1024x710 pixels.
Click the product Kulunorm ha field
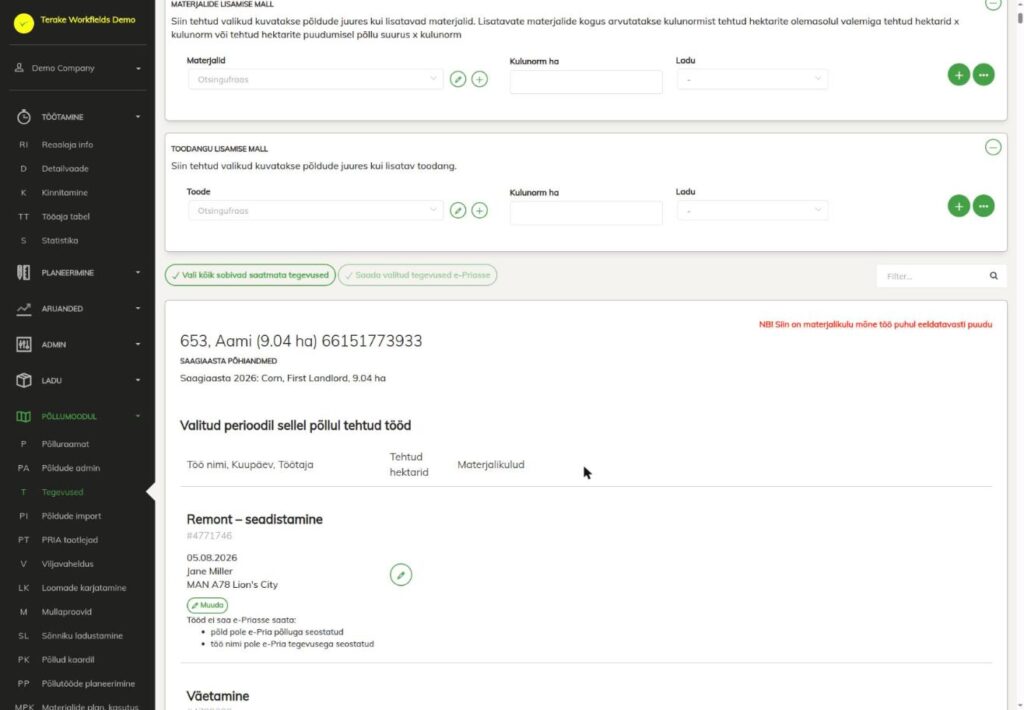point(586,213)
